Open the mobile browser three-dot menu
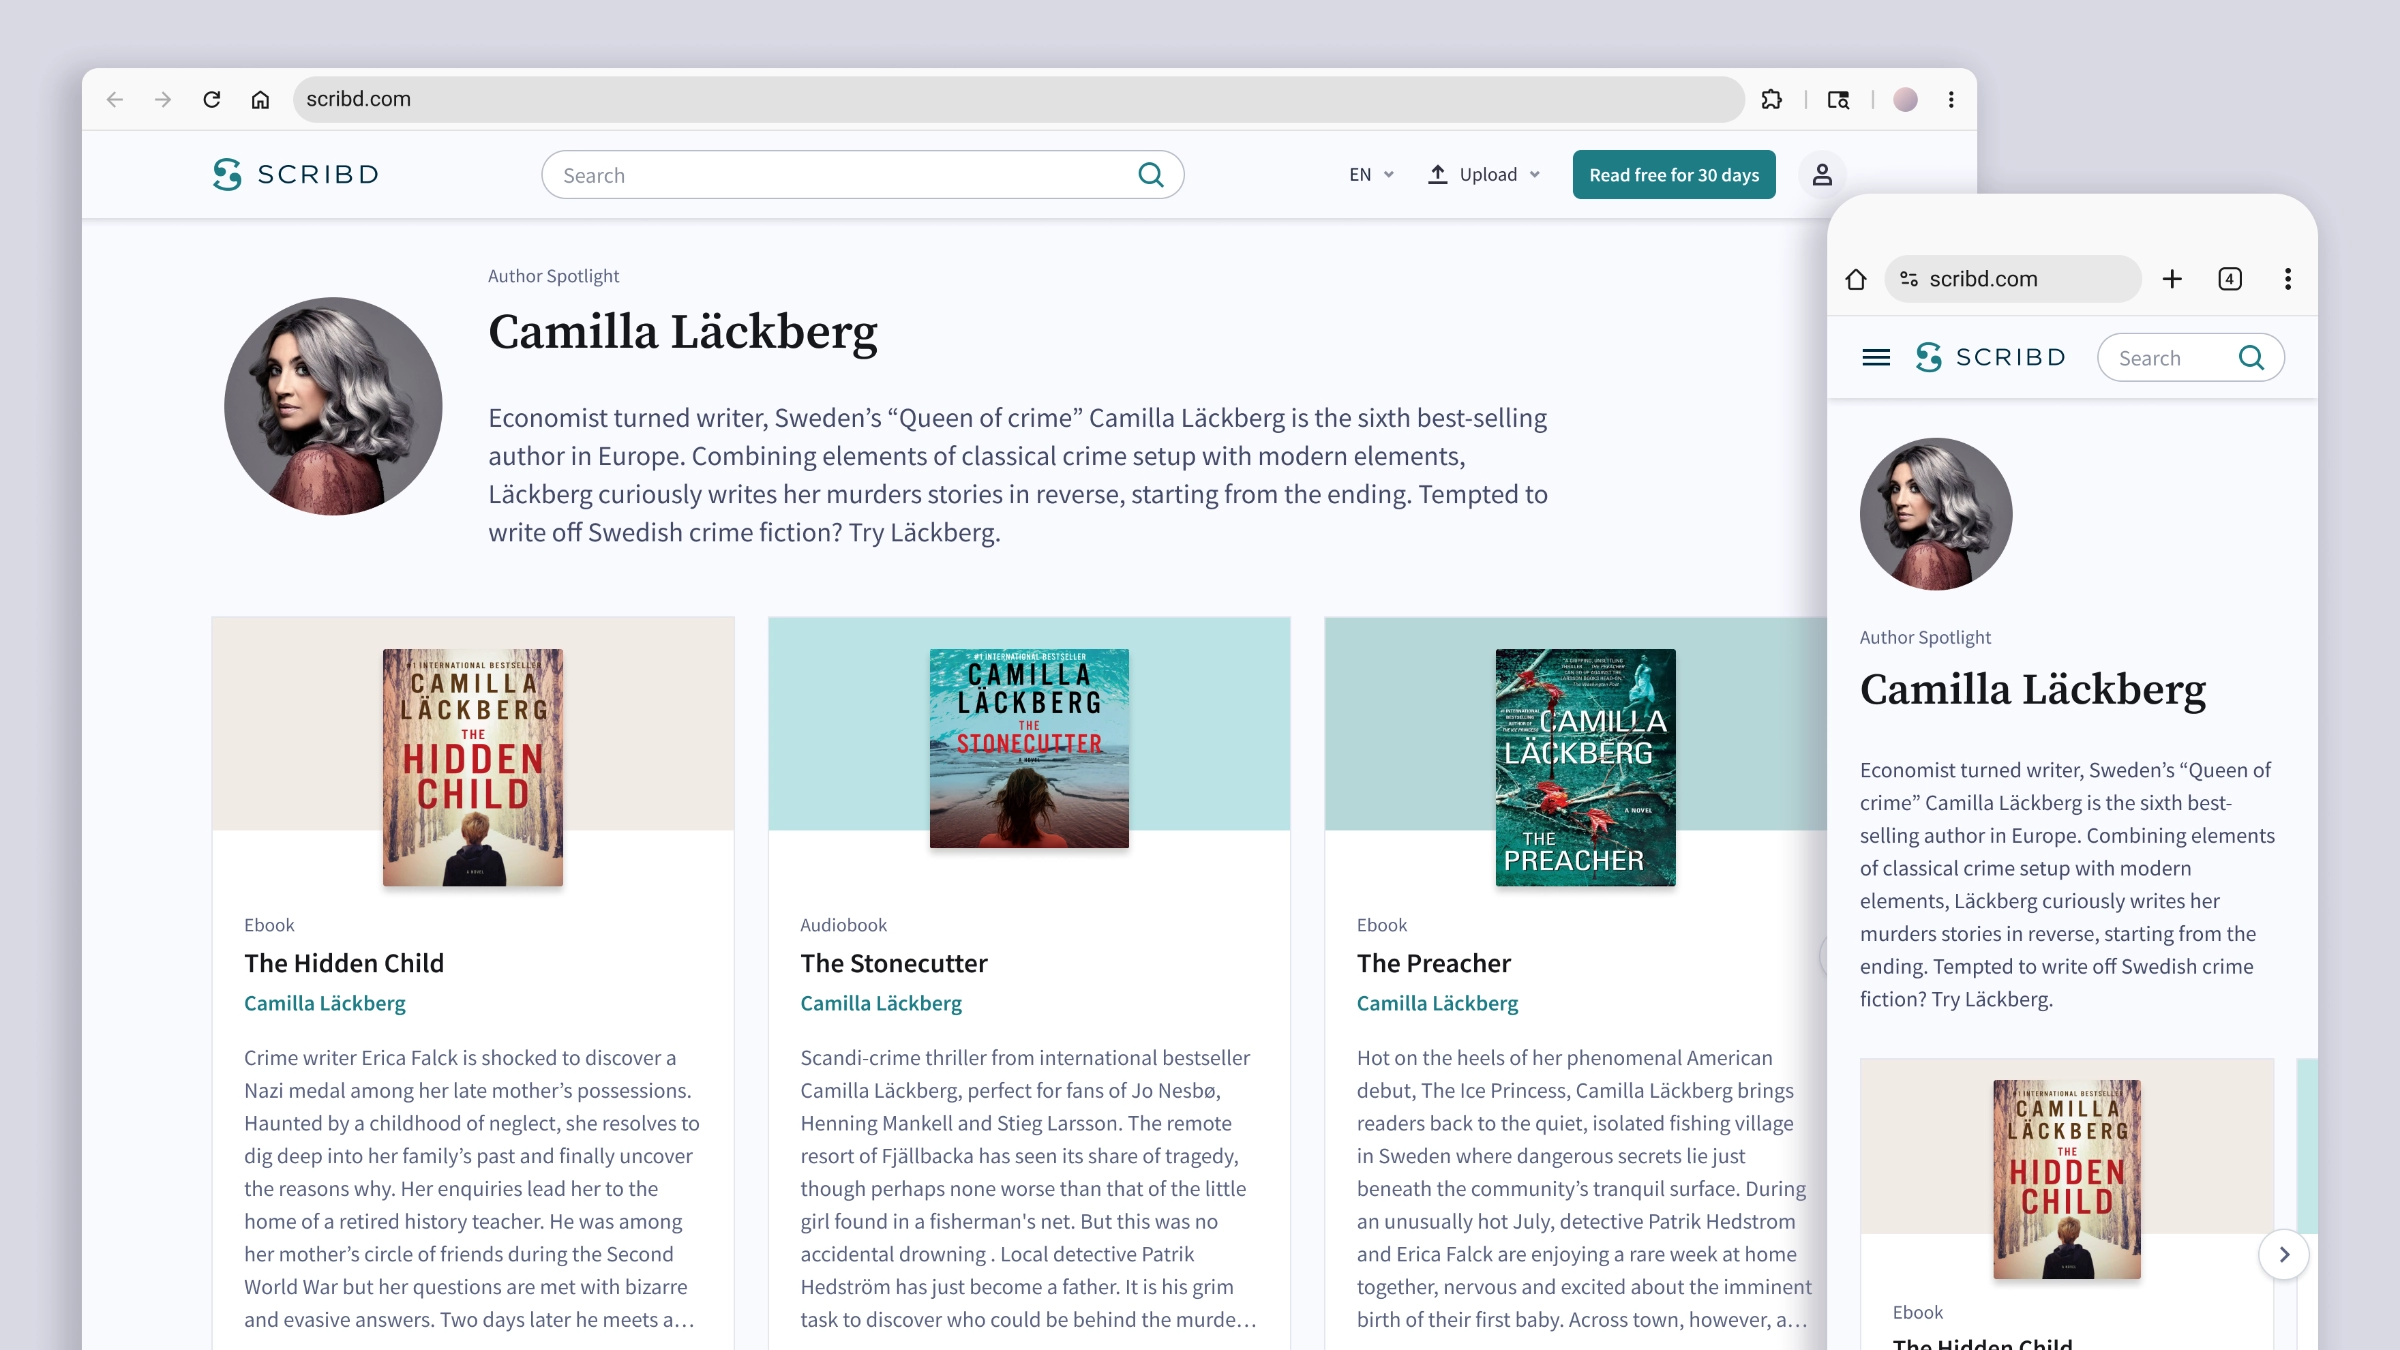 [2288, 279]
